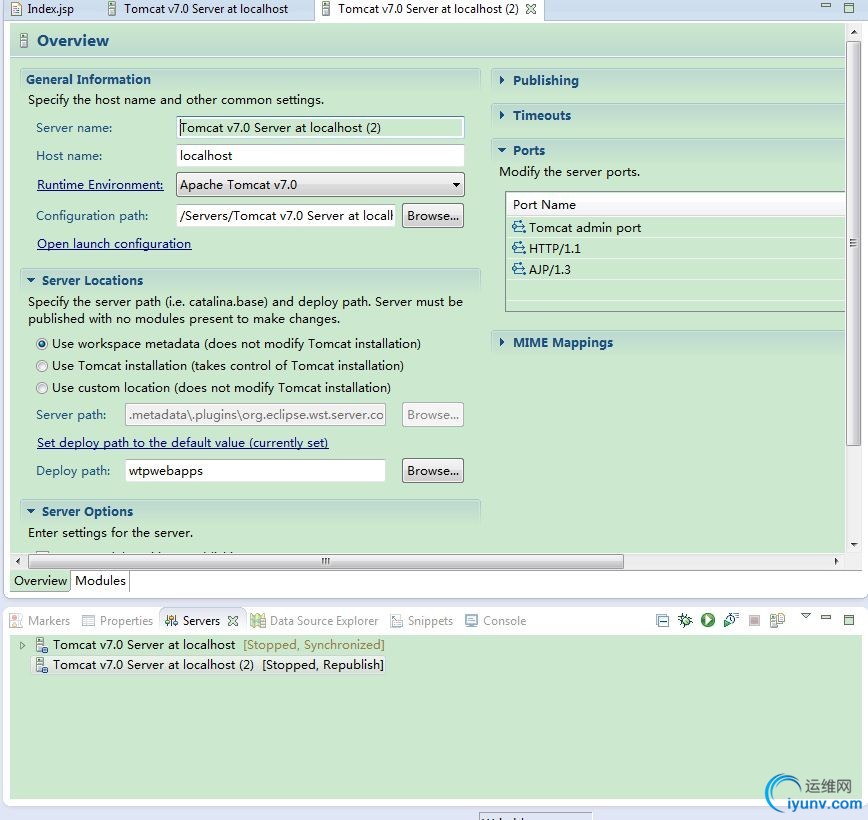Start the server in debug mode
The width and height of the screenshot is (868, 820).
pyautogui.click(x=685, y=620)
